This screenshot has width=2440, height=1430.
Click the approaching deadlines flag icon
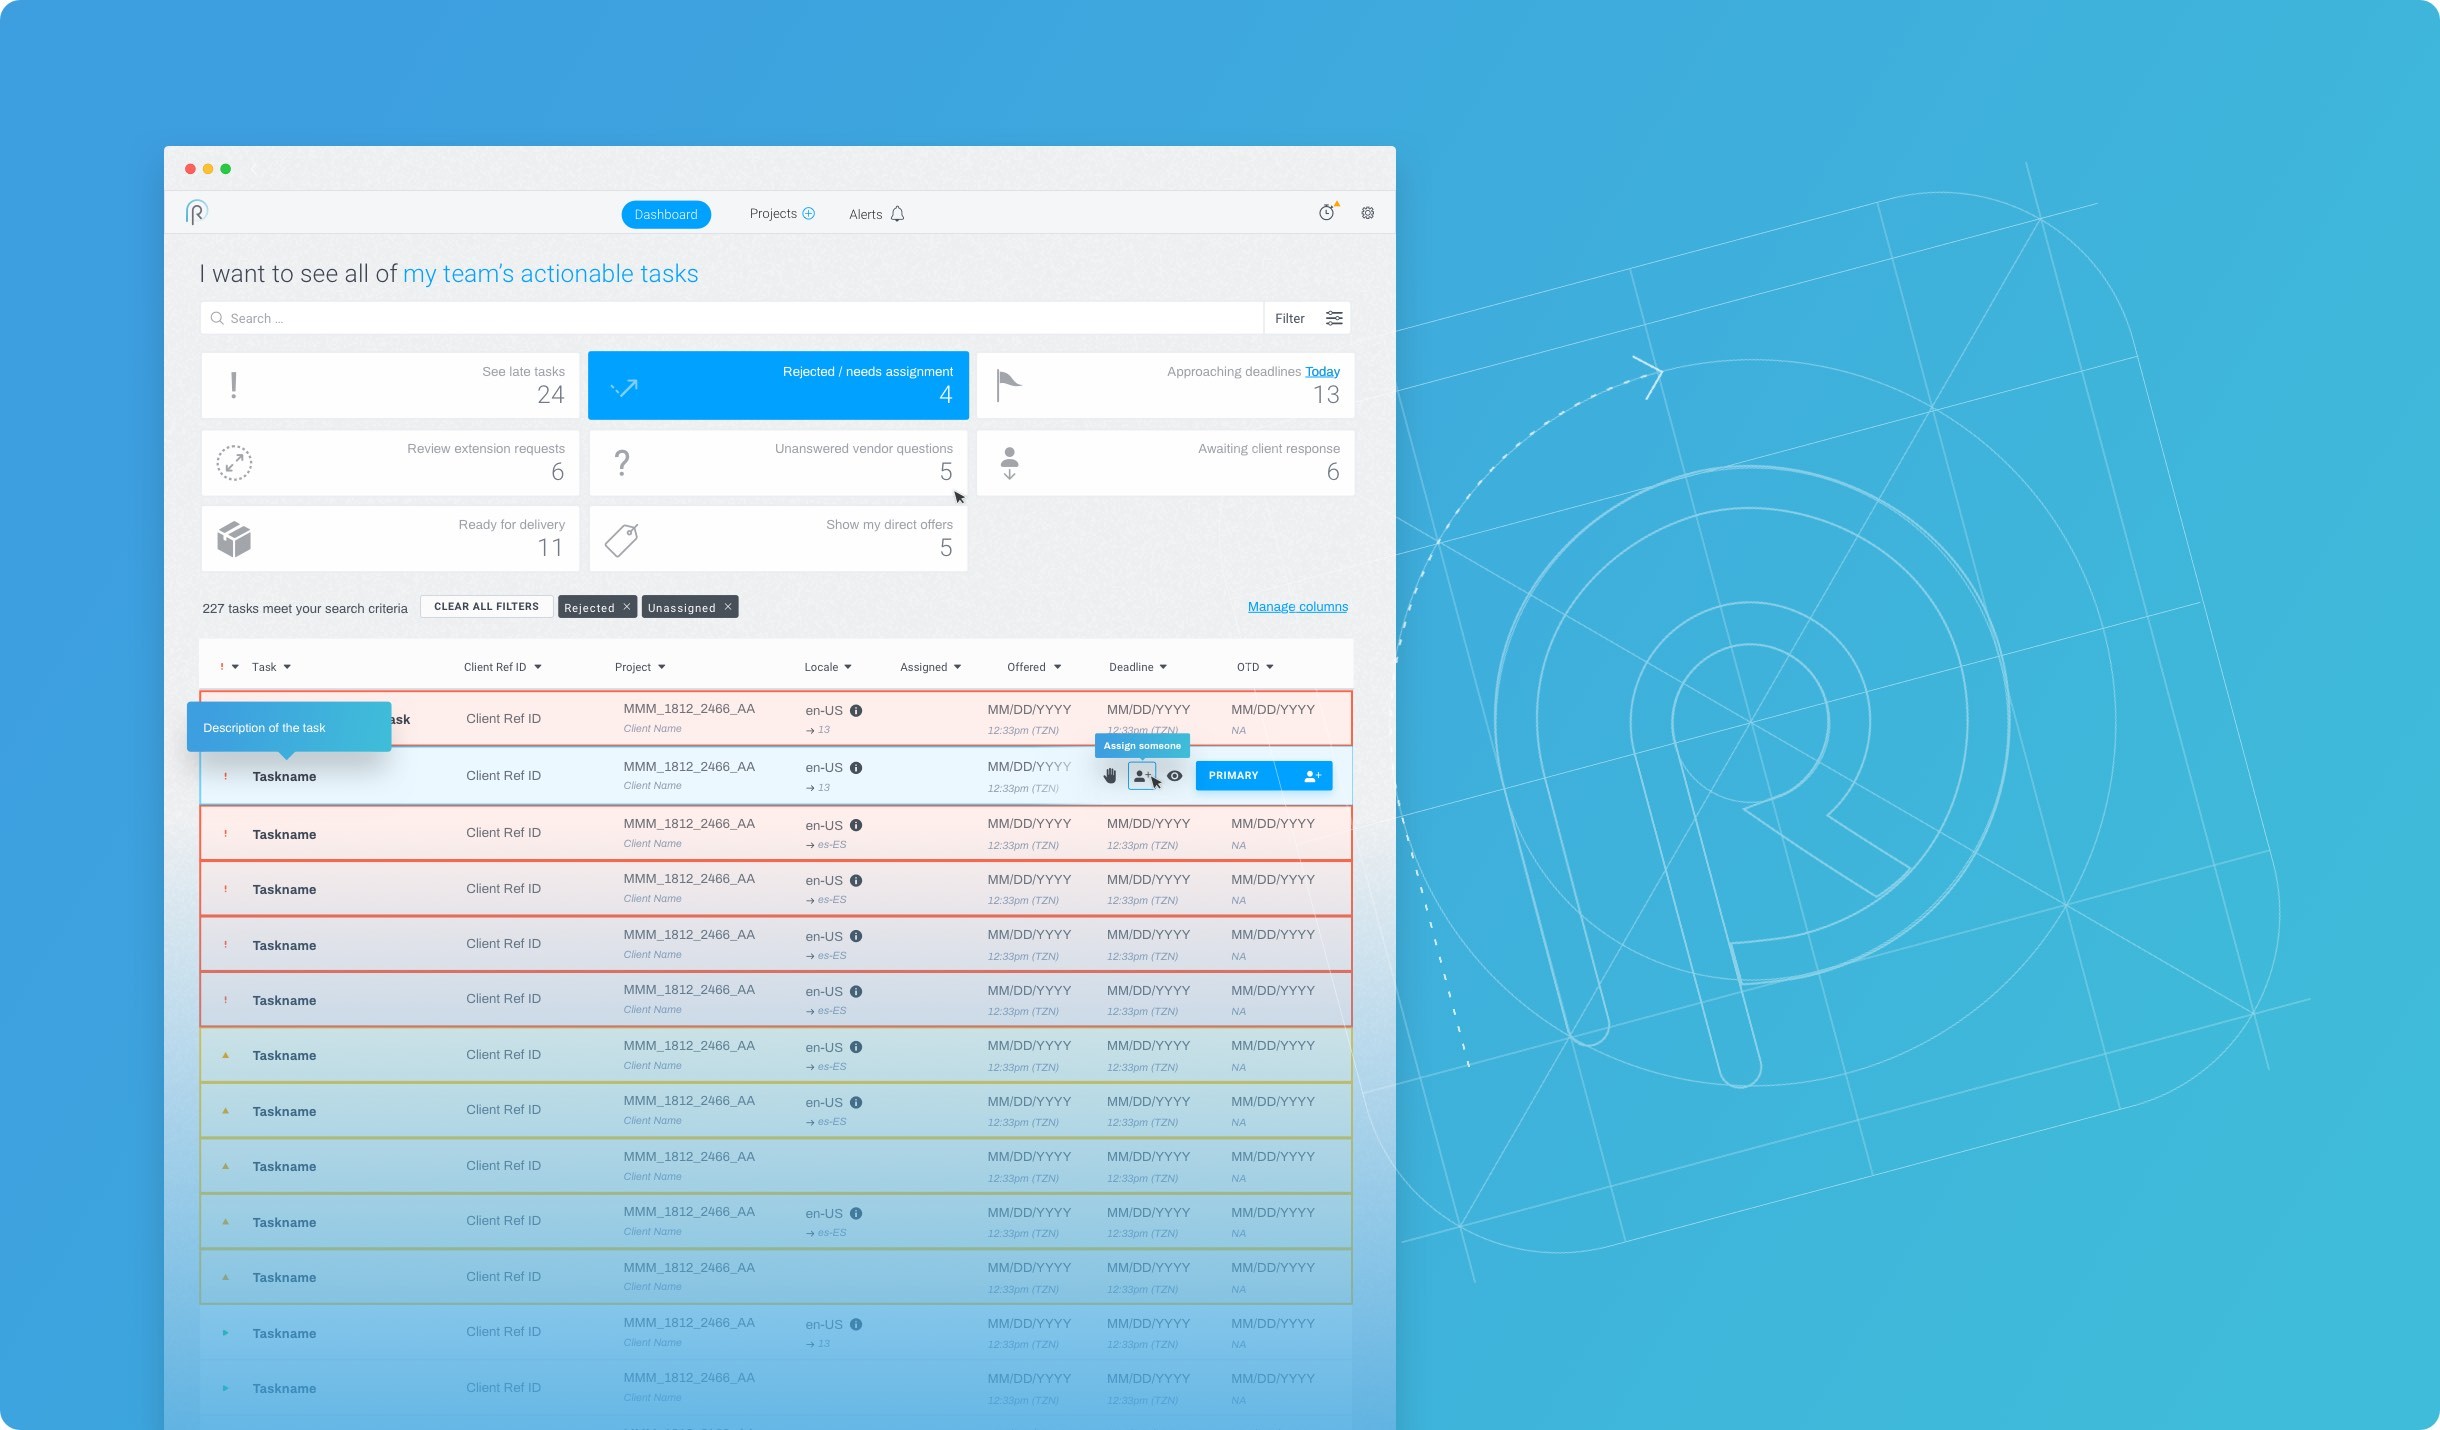tap(1006, 383)
